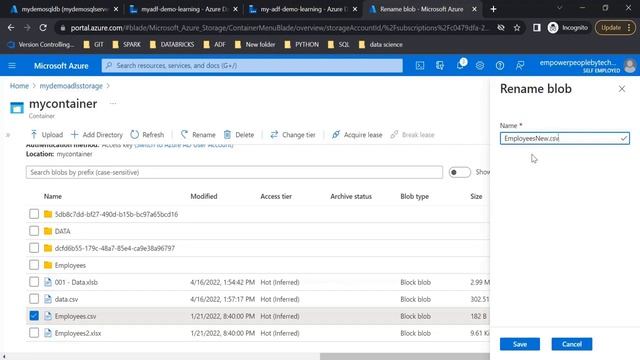
Task: Click the Delete toolbar button
Action: (239, 135)
